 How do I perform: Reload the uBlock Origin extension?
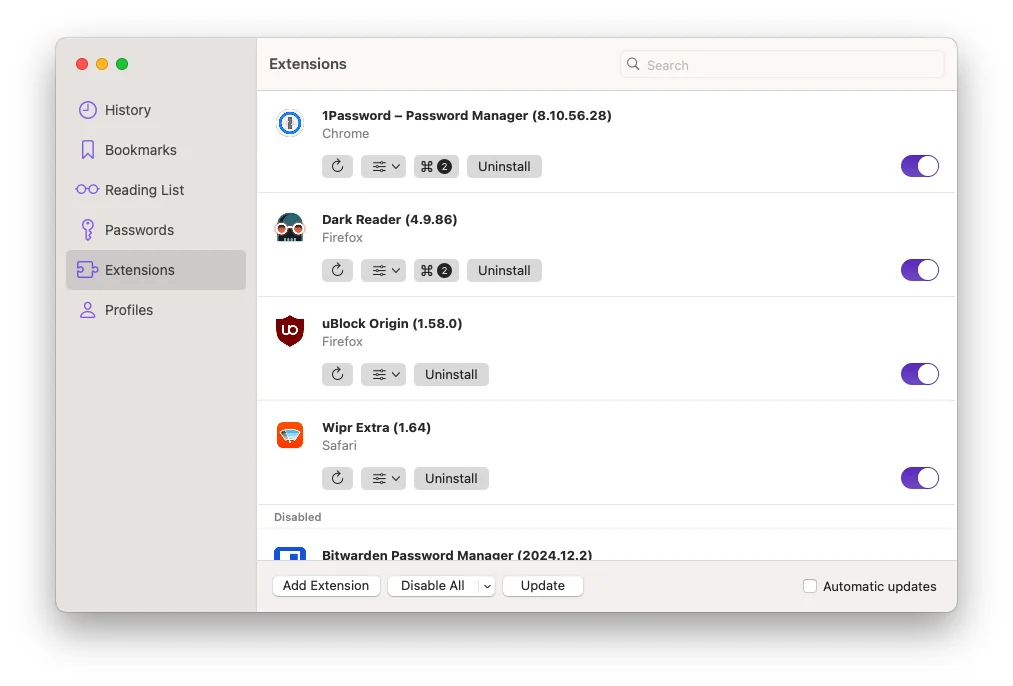click(337, 375)
